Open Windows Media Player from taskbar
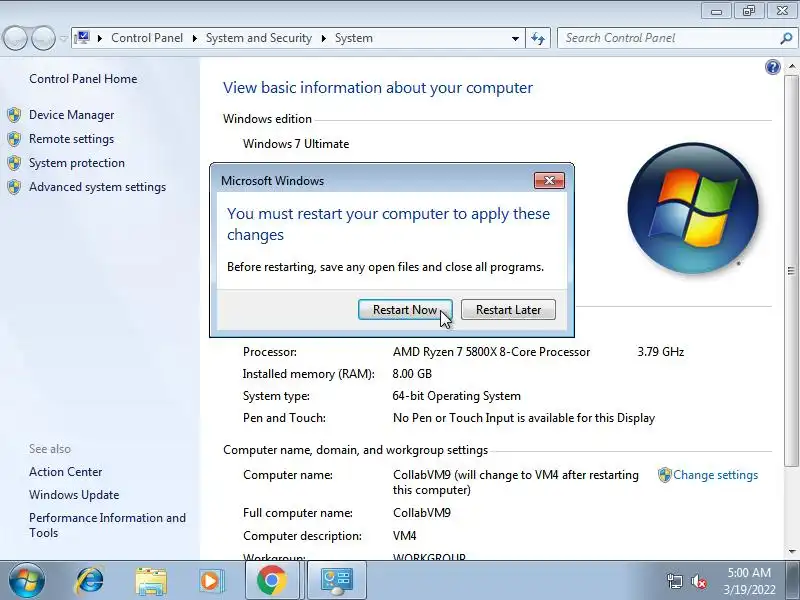 click(210, 581)
